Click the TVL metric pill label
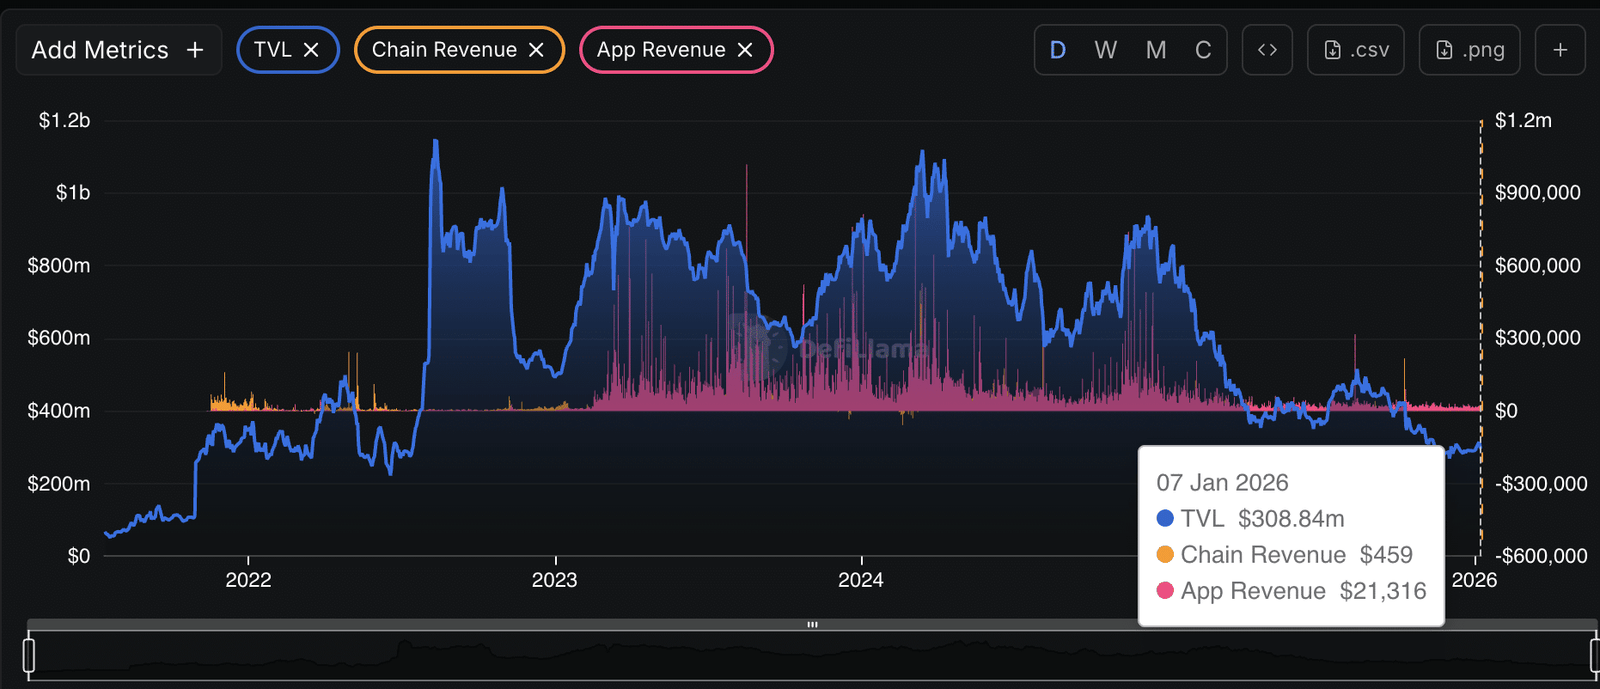This screenshot has width=1600, height=689. click(272, 50)
